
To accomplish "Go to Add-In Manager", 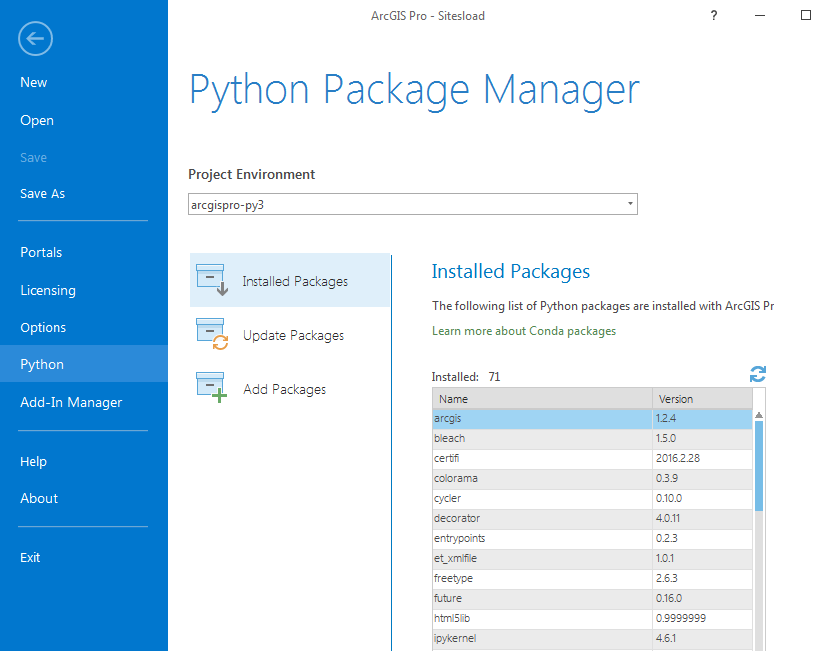I will (71, 402).
